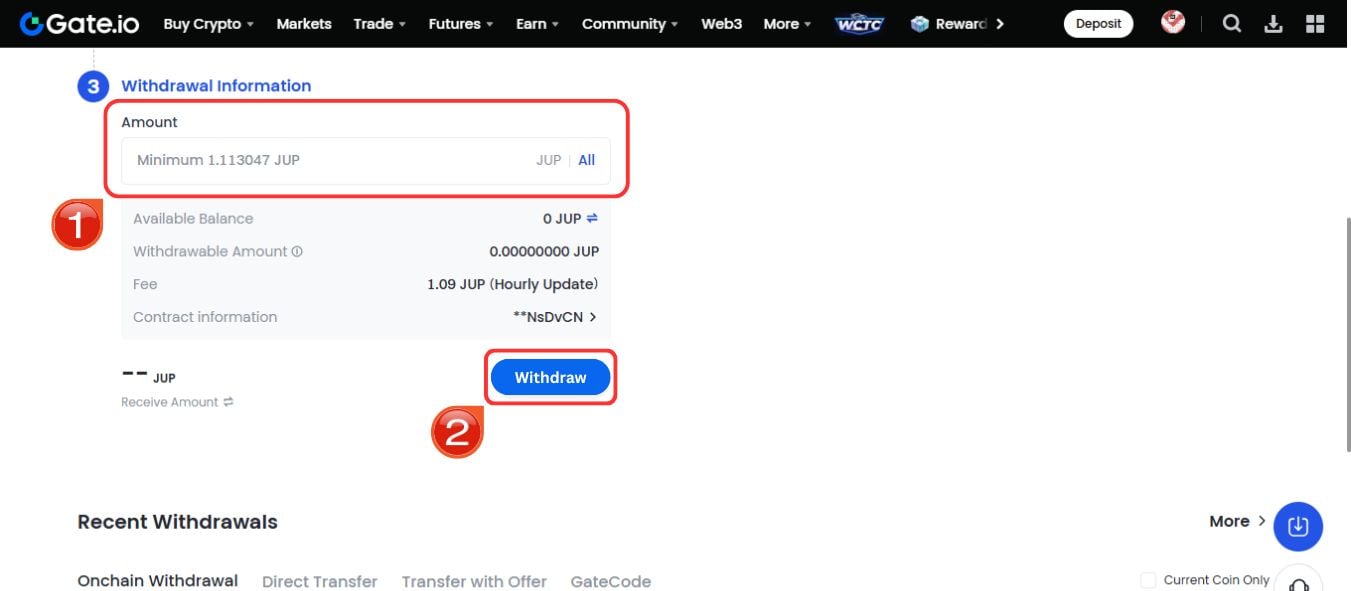
Task: Open the search magnifier icon
Action: point(1232,24)
